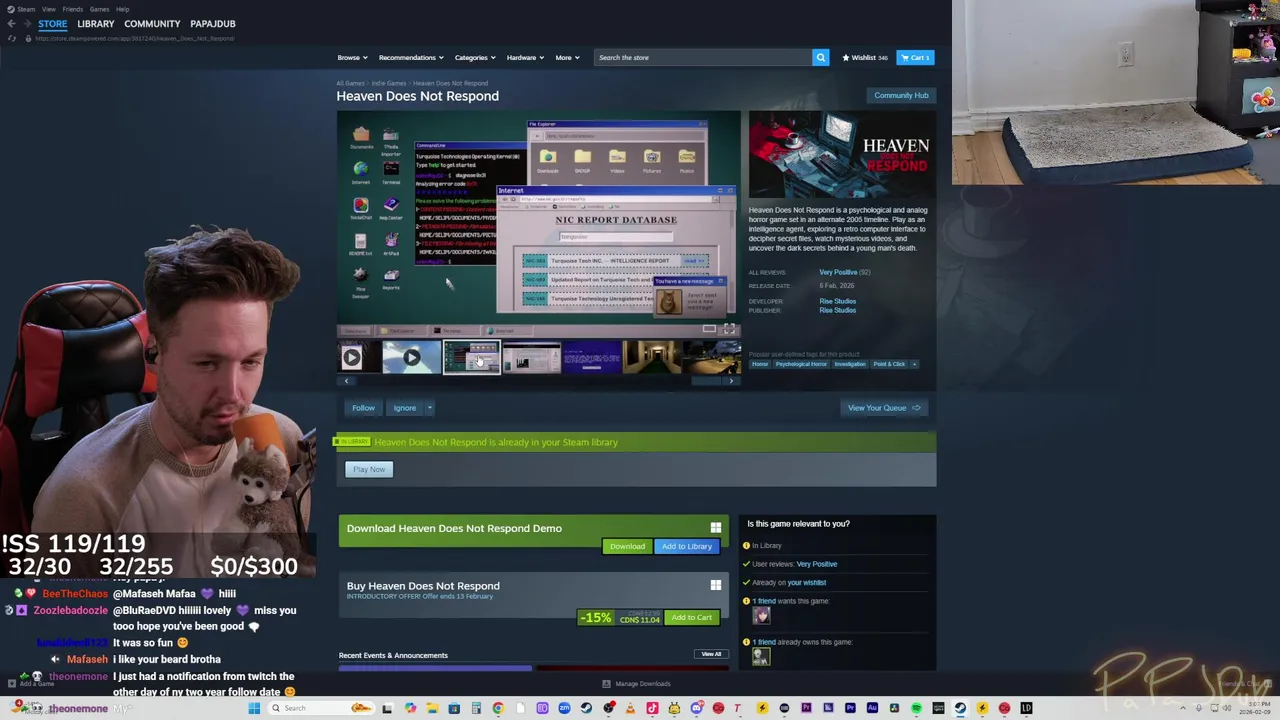Toggle fullscreen on media viewer

pos(729,328)
